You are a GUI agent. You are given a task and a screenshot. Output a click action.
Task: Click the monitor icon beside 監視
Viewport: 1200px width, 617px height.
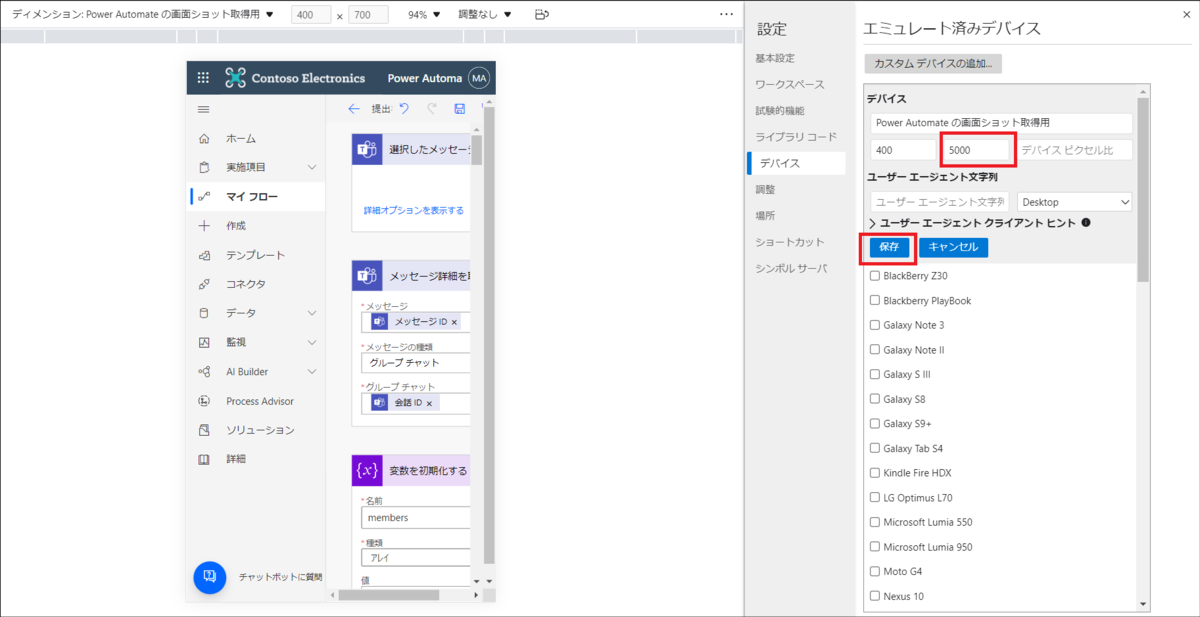pyautogui.click(x=204, y=342)
